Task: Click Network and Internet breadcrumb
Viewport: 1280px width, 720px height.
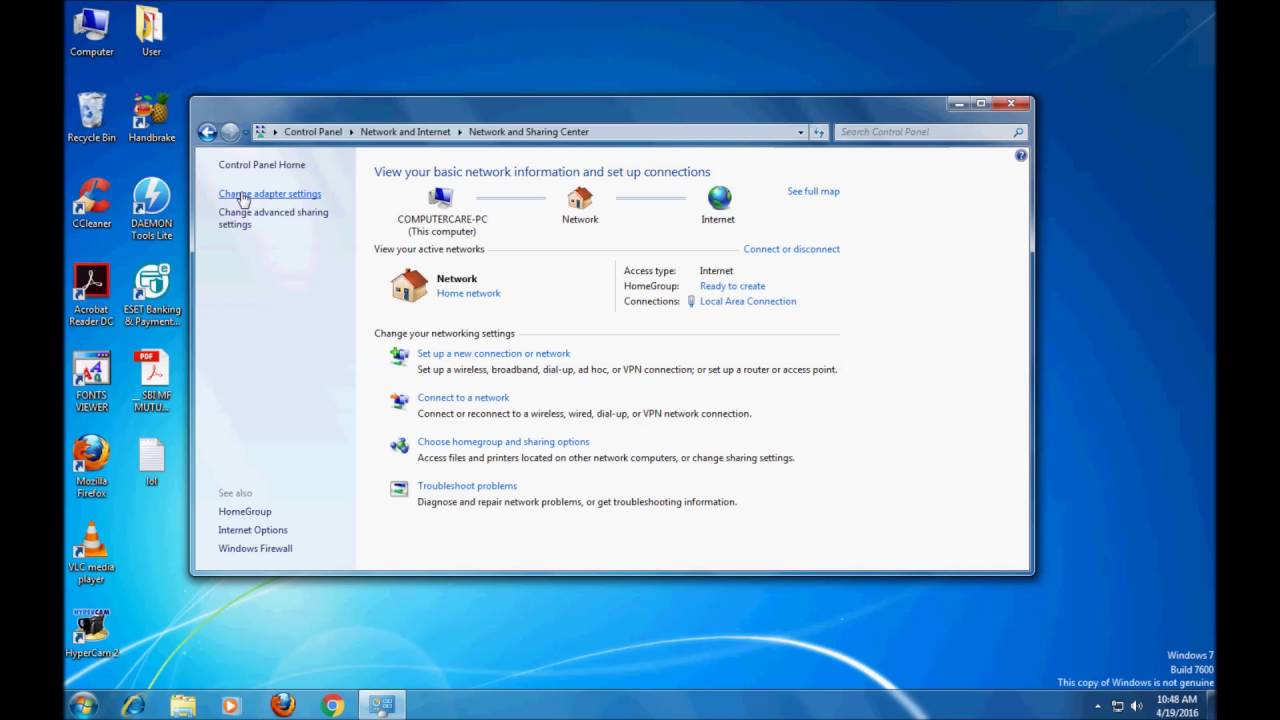Action: pyautogui.click(x=405, y=132)
